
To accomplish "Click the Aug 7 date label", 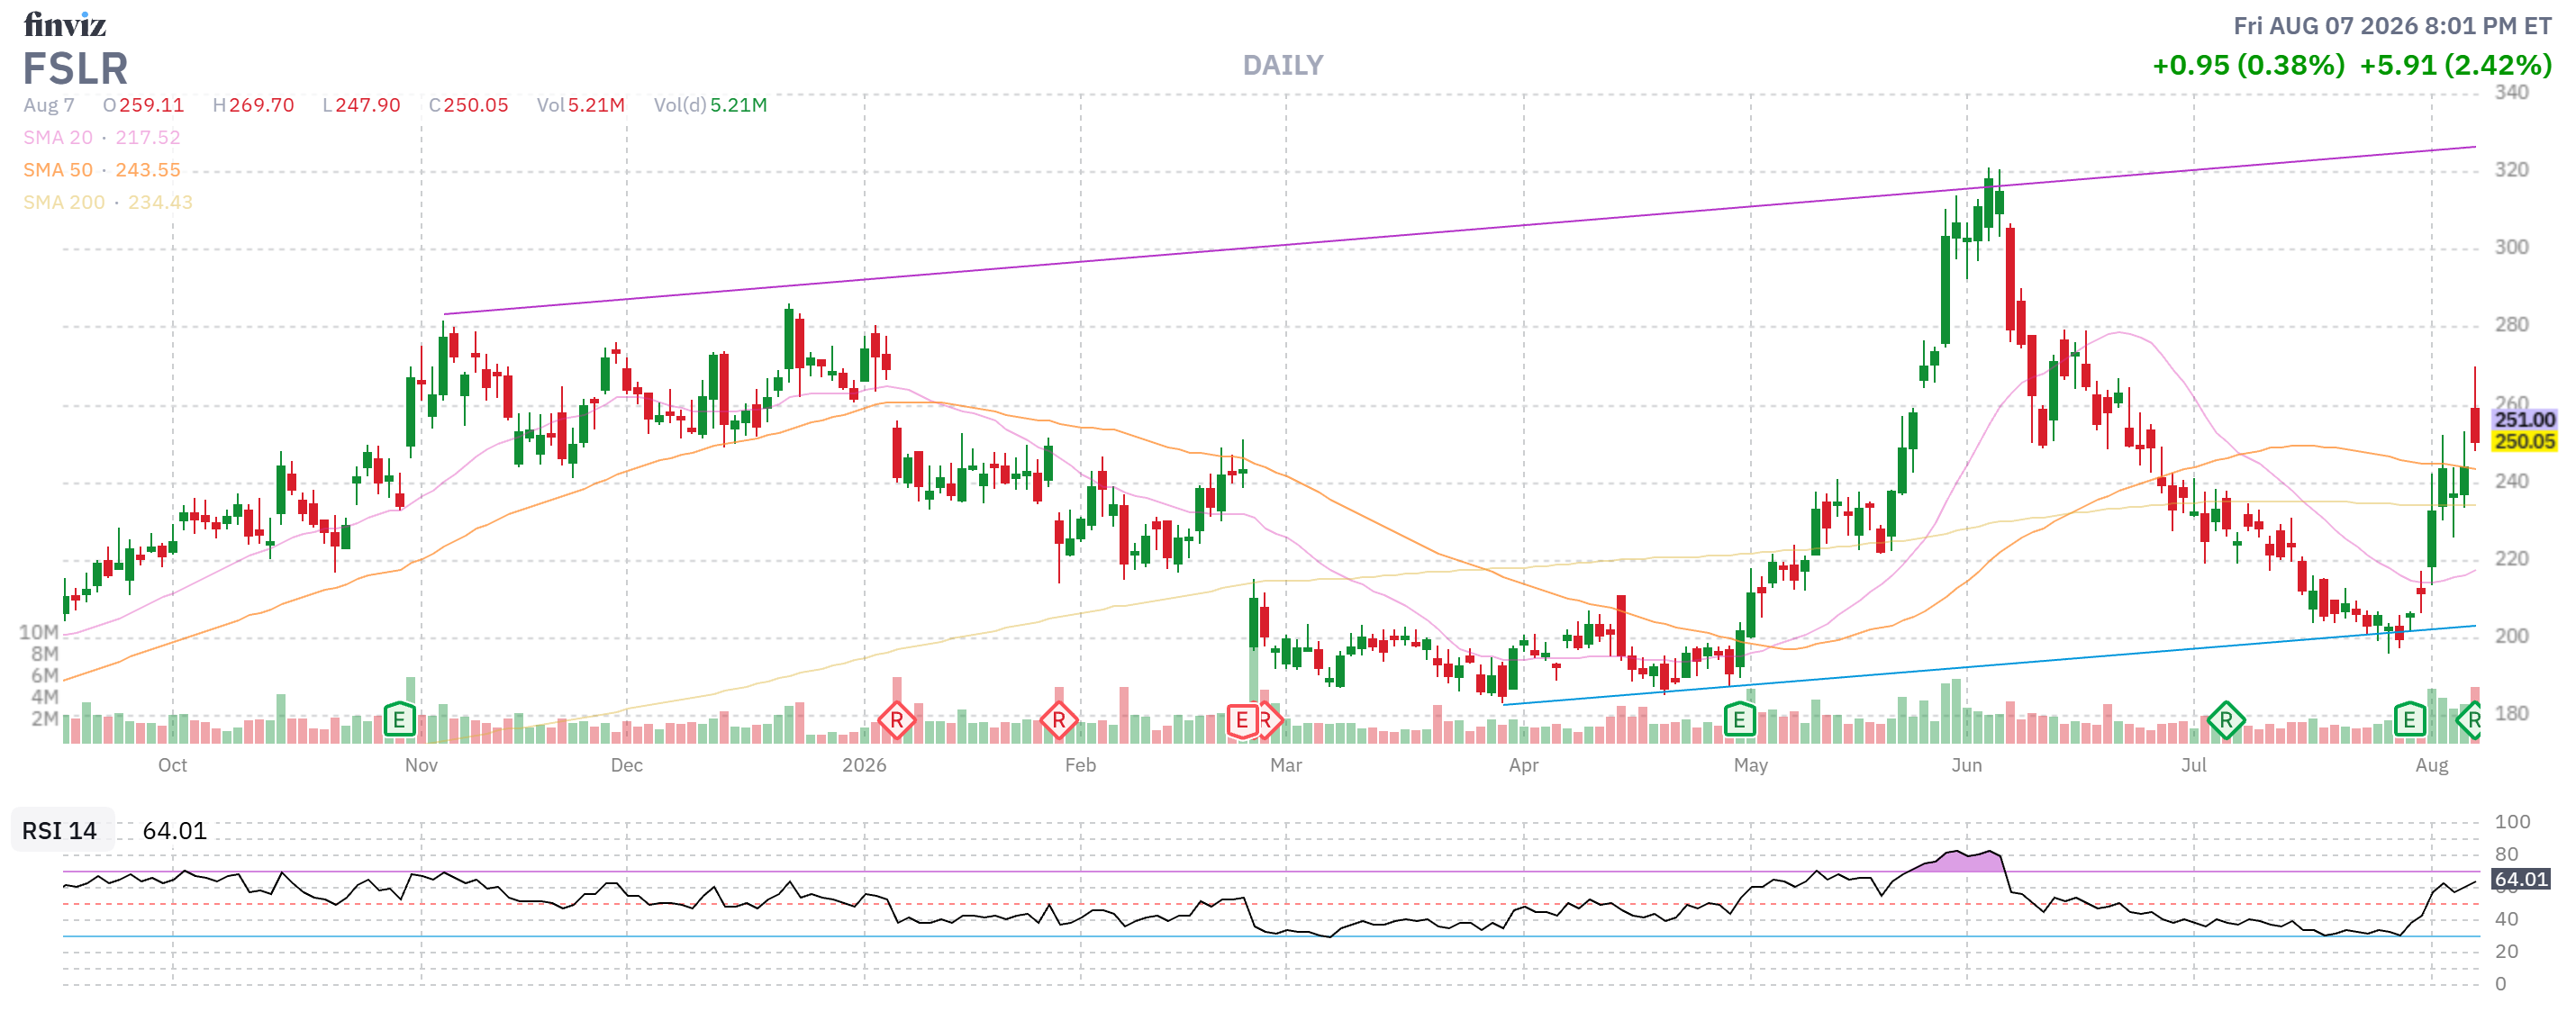I will [x=49, y=105].
